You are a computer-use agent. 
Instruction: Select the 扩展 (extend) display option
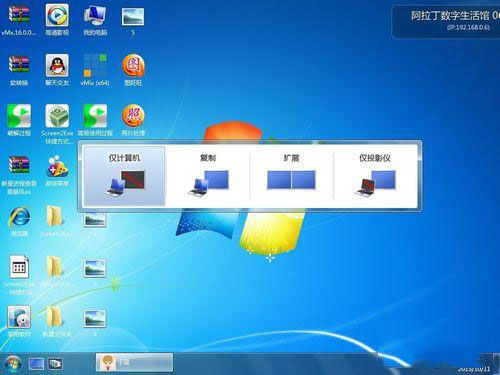(291, 176)
